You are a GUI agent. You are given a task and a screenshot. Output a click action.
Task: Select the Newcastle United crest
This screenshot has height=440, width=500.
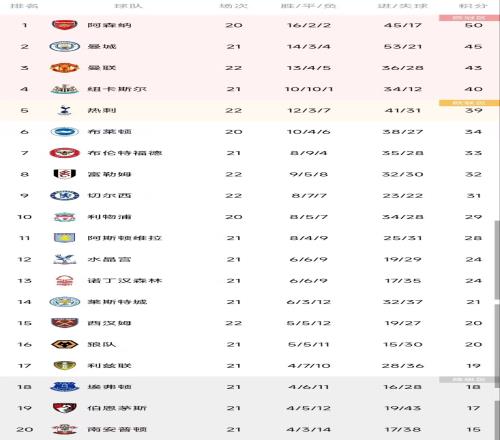tap(65, 89)
